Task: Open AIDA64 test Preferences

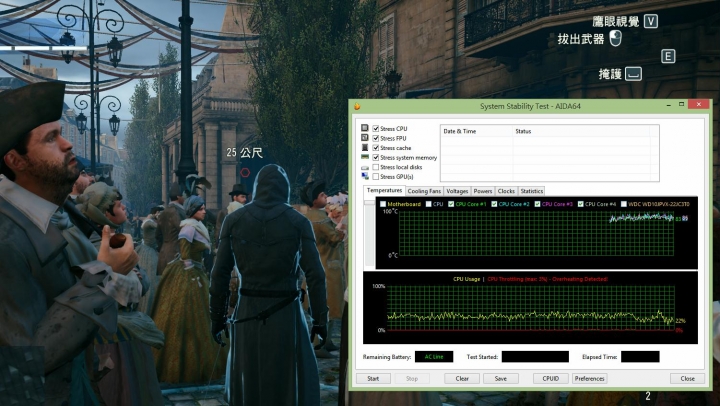Action: point(590,378)
